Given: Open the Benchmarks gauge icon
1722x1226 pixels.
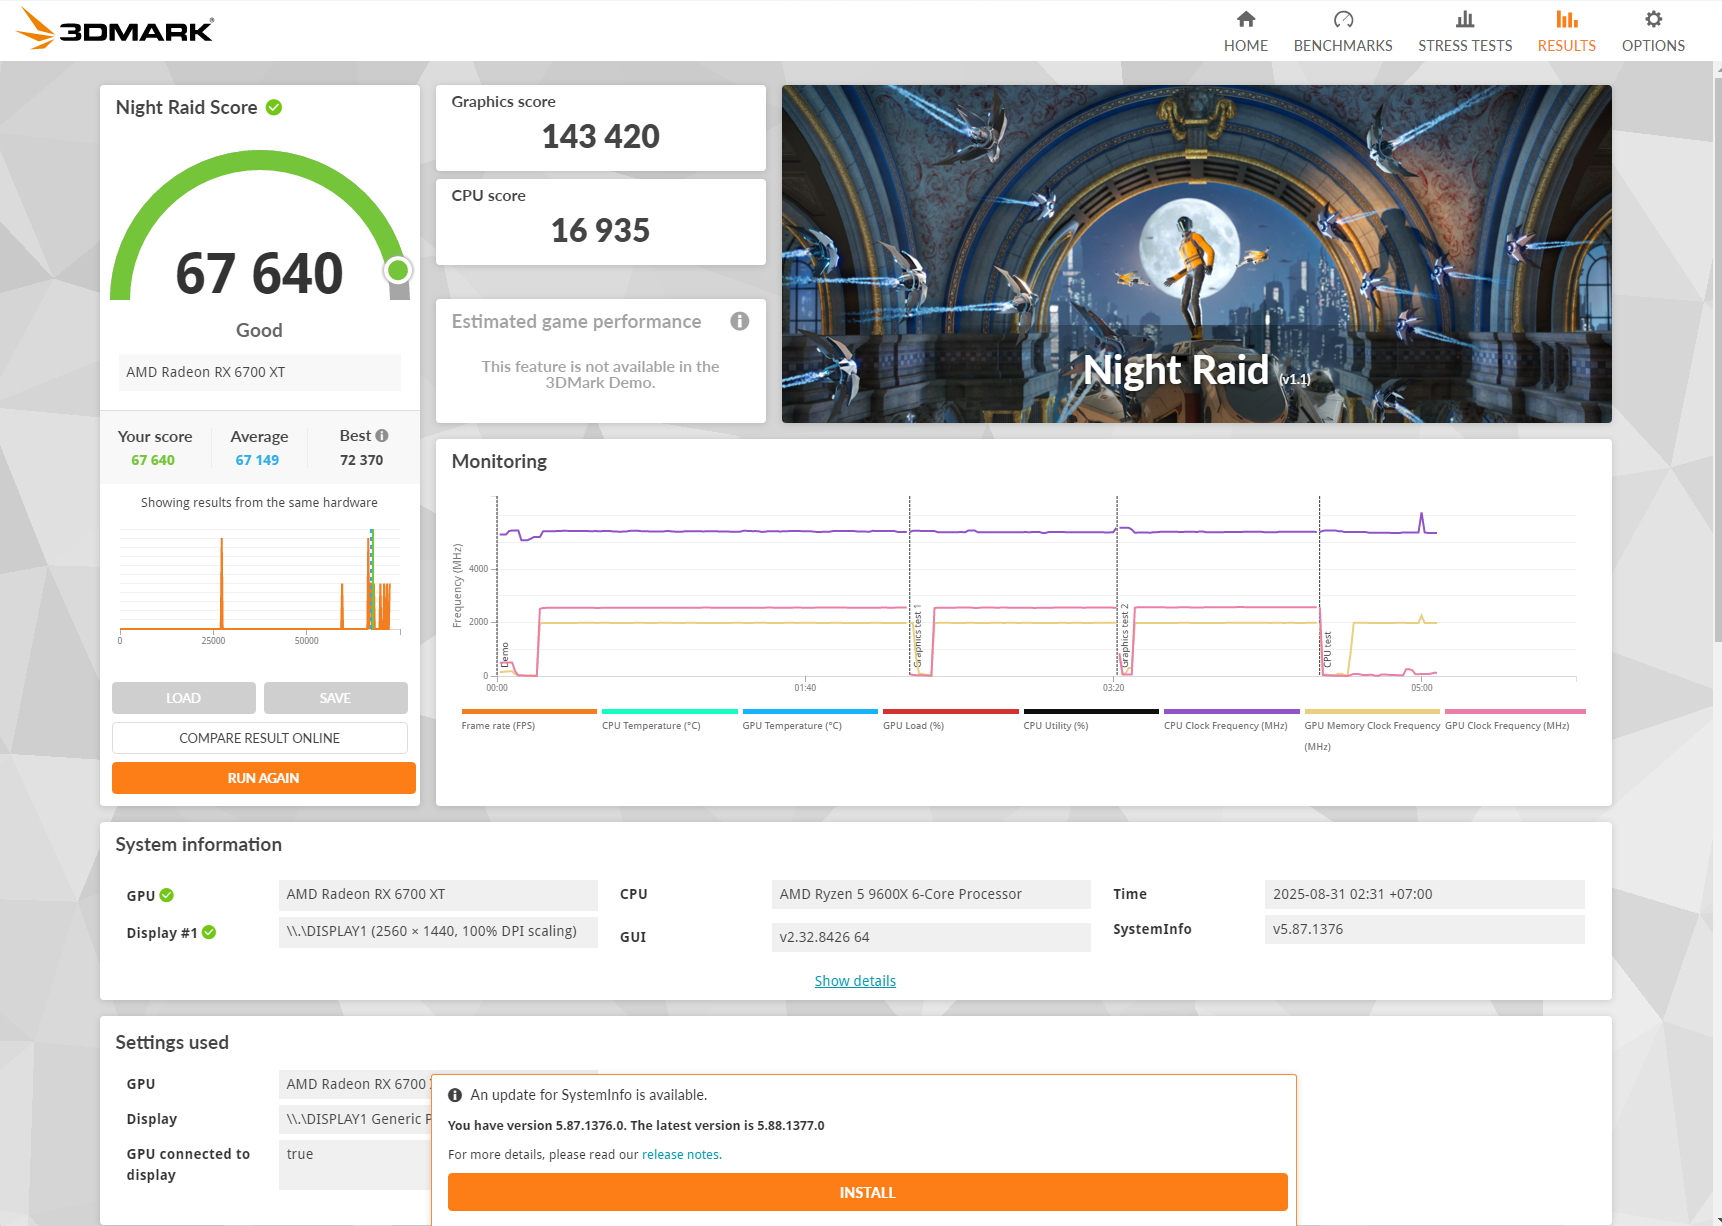Looking at the screenshot, I should pyautogui.click(x=1342, y=19).
